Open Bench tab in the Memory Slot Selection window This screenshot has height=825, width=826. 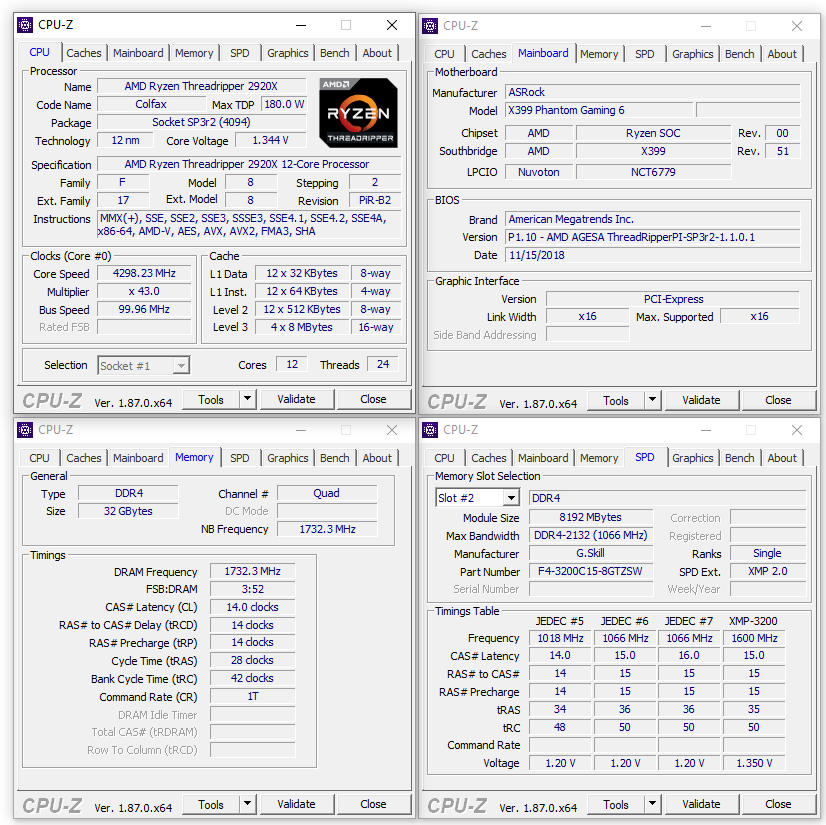[740, 458]
